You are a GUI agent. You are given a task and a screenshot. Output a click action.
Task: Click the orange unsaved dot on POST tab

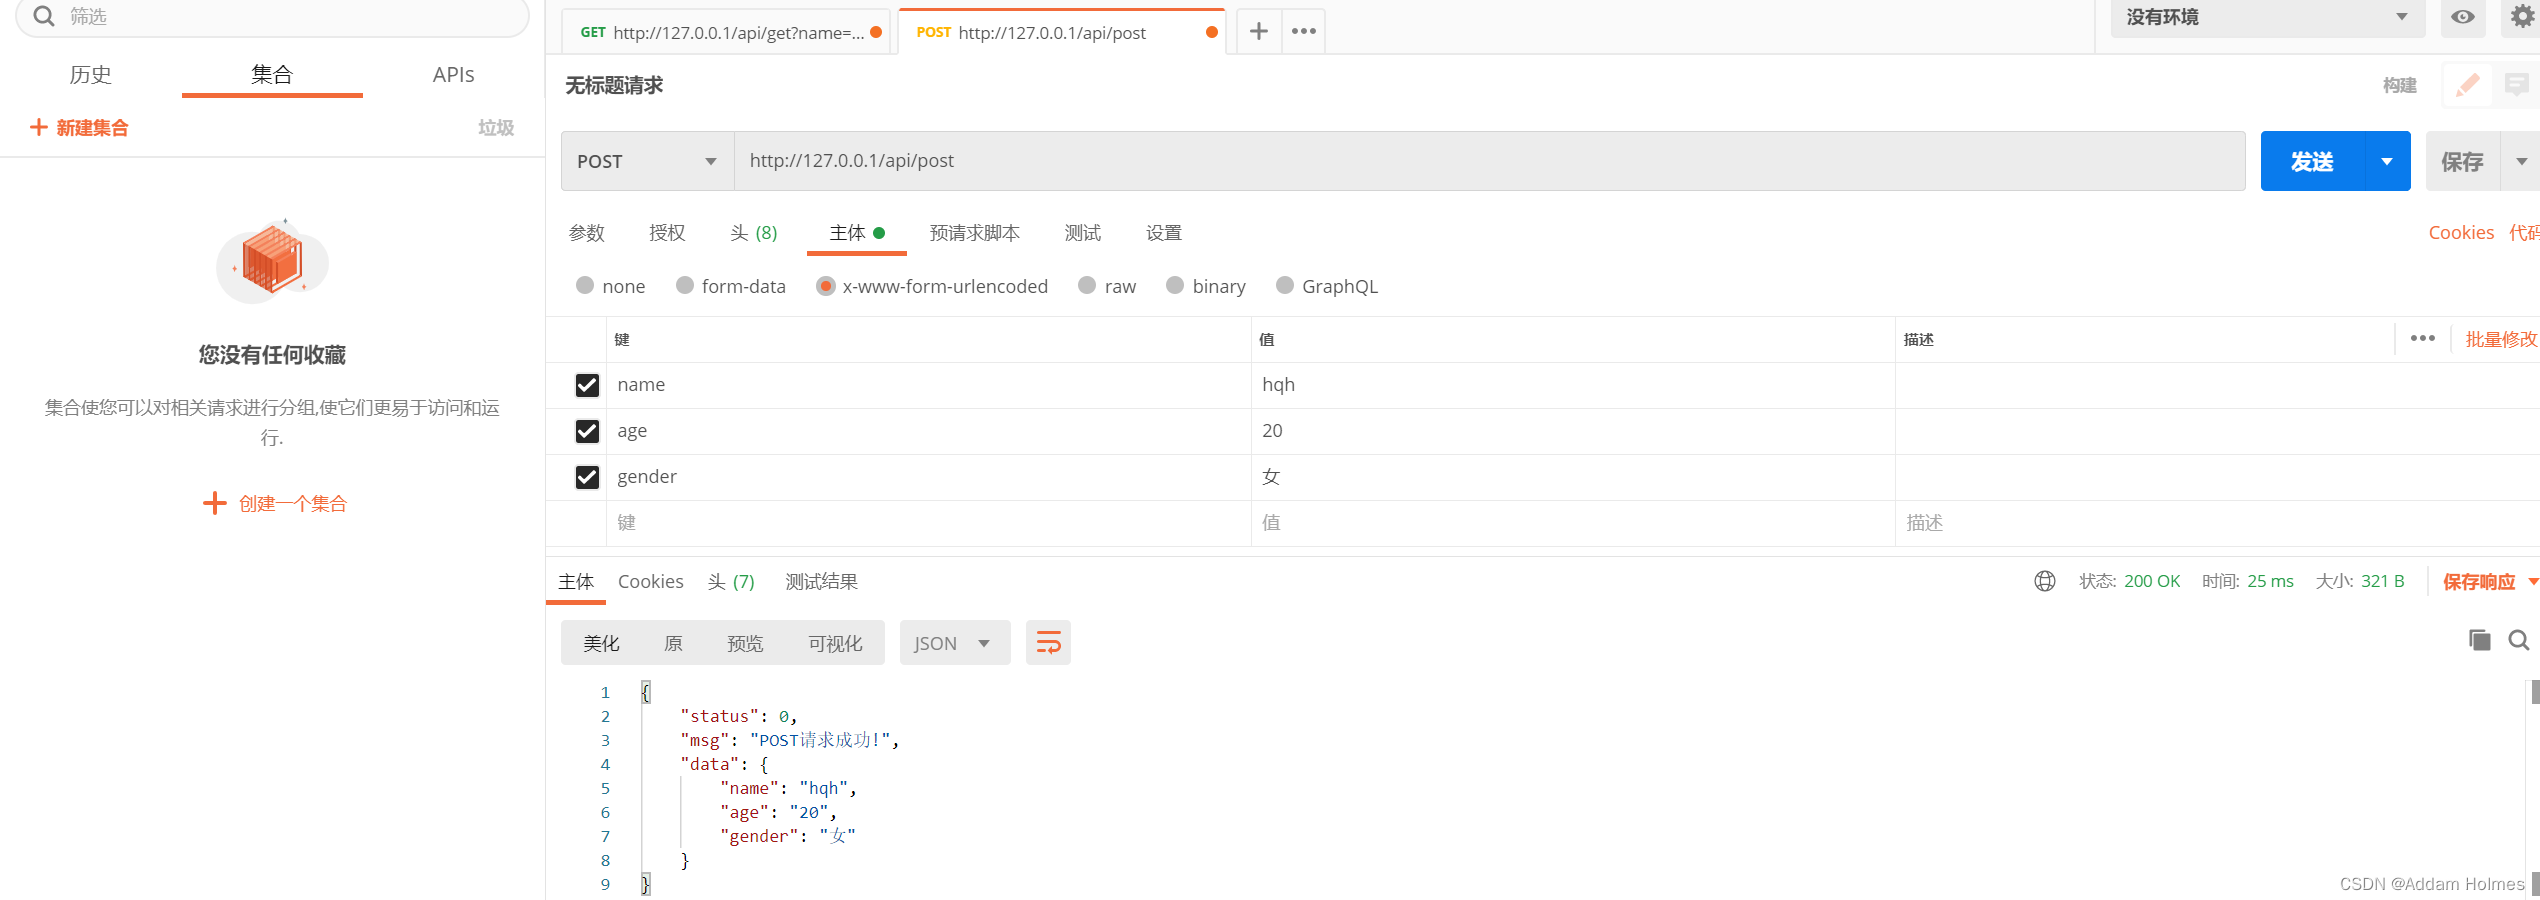coord(1212,32)
